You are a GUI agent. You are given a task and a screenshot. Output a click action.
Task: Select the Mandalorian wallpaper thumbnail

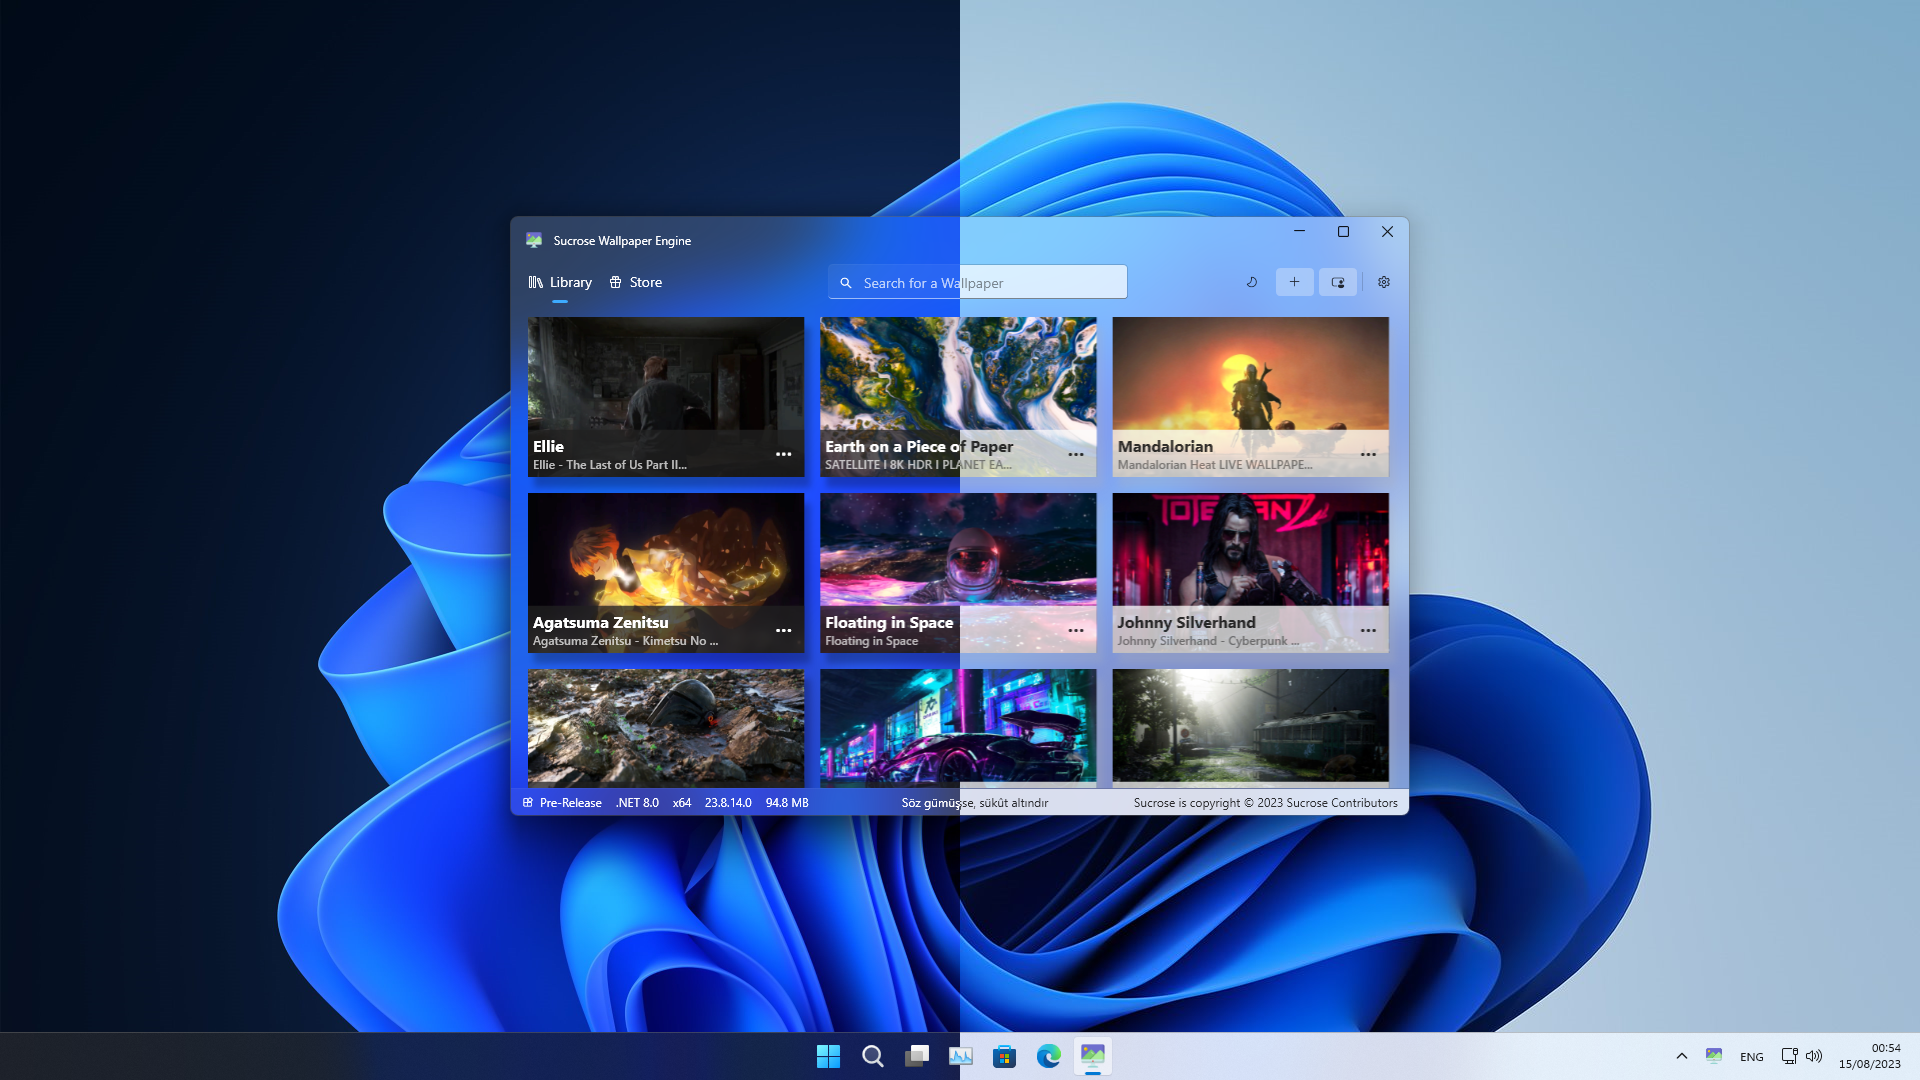pos(1250,375)
